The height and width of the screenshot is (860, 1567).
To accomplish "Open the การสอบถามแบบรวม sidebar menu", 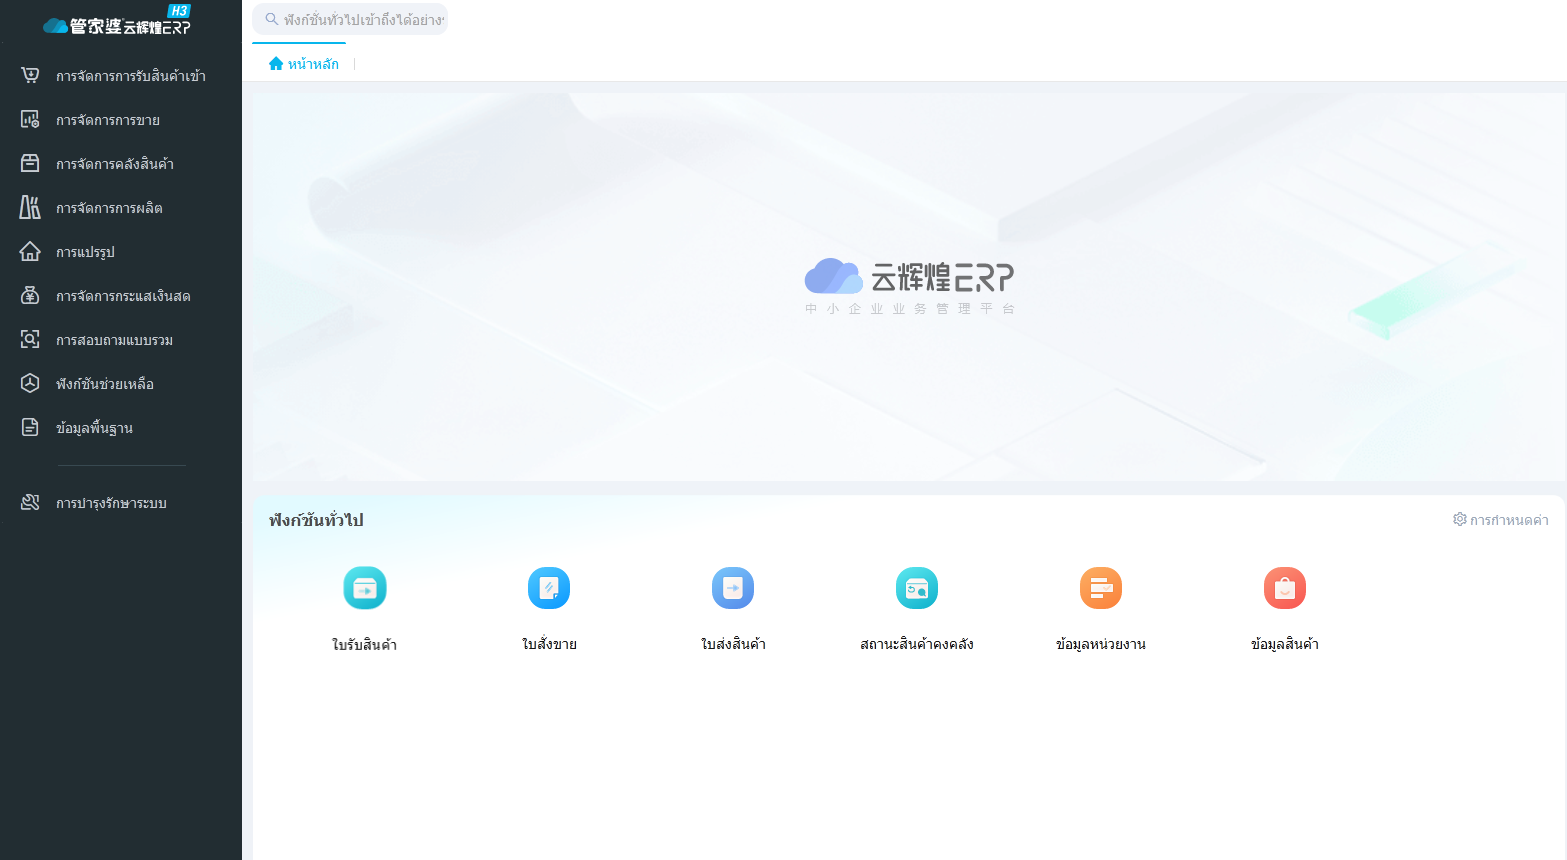I will (x=114, y=340).
